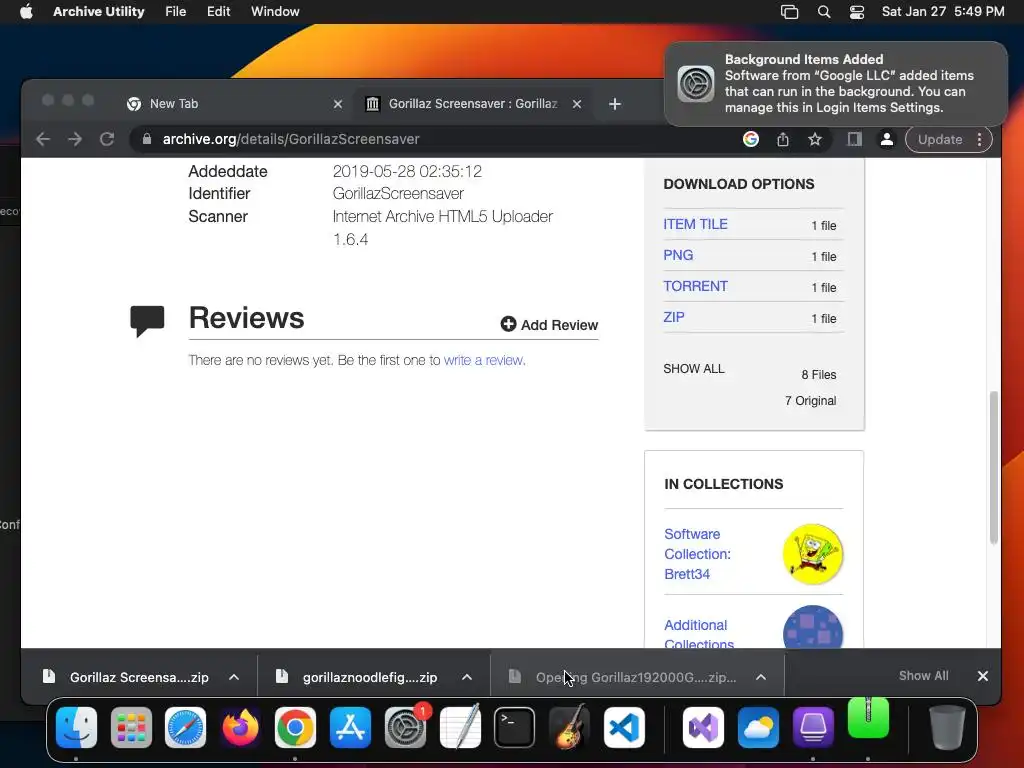Open Terminal from the Dock

click(x=515, y=727)
